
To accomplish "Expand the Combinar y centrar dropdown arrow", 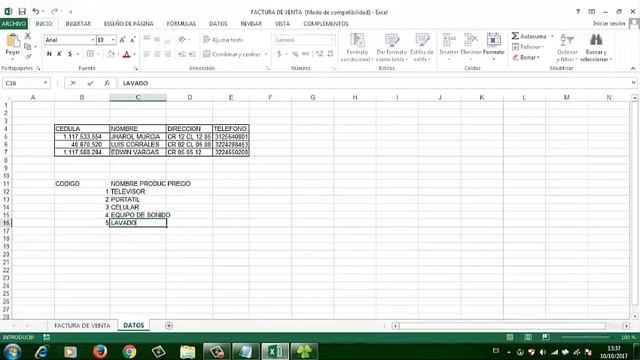I will pos(266,54).
